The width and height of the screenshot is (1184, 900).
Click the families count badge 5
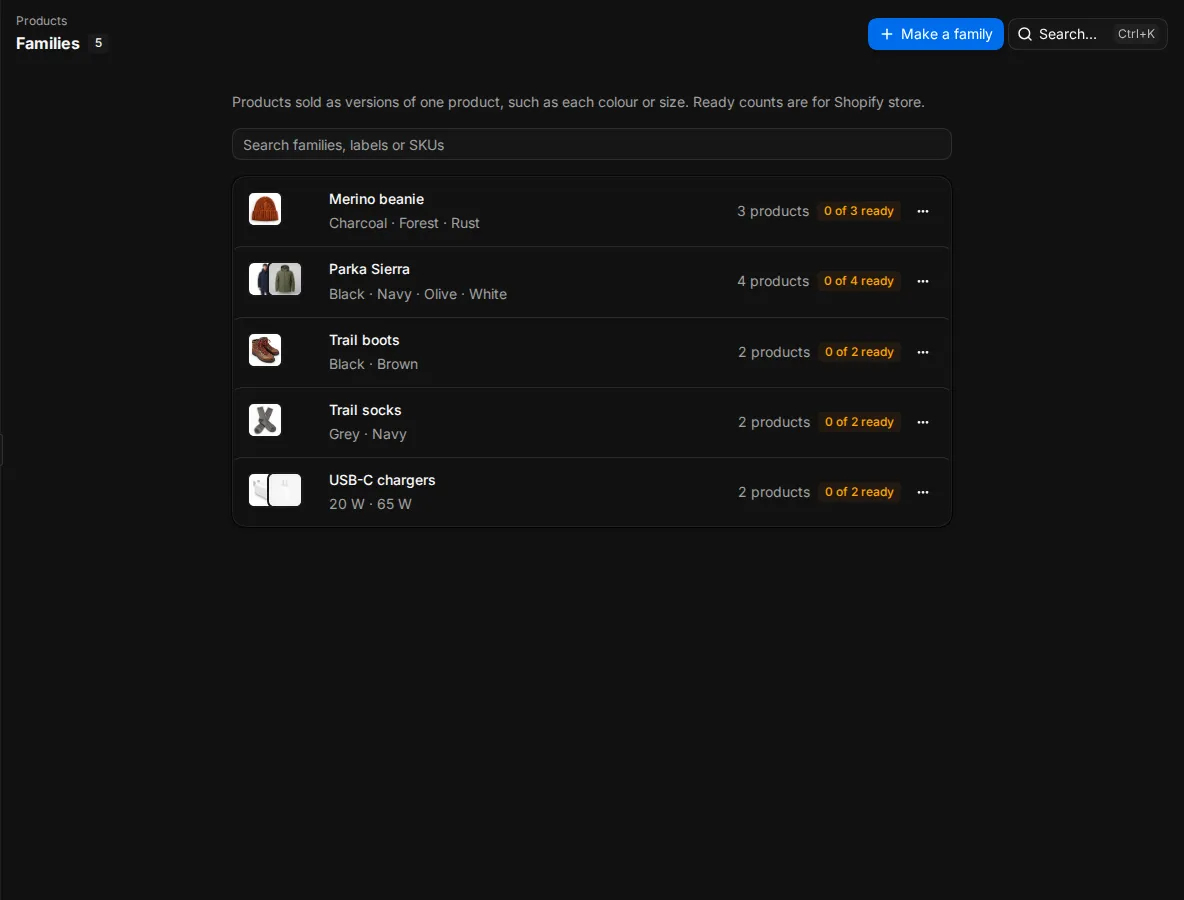[98, 43]
